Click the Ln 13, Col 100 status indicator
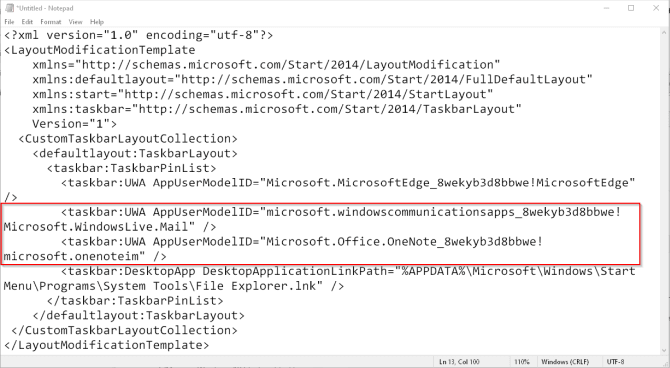Viewport: 670px width, 368px height. coord(459,362)
